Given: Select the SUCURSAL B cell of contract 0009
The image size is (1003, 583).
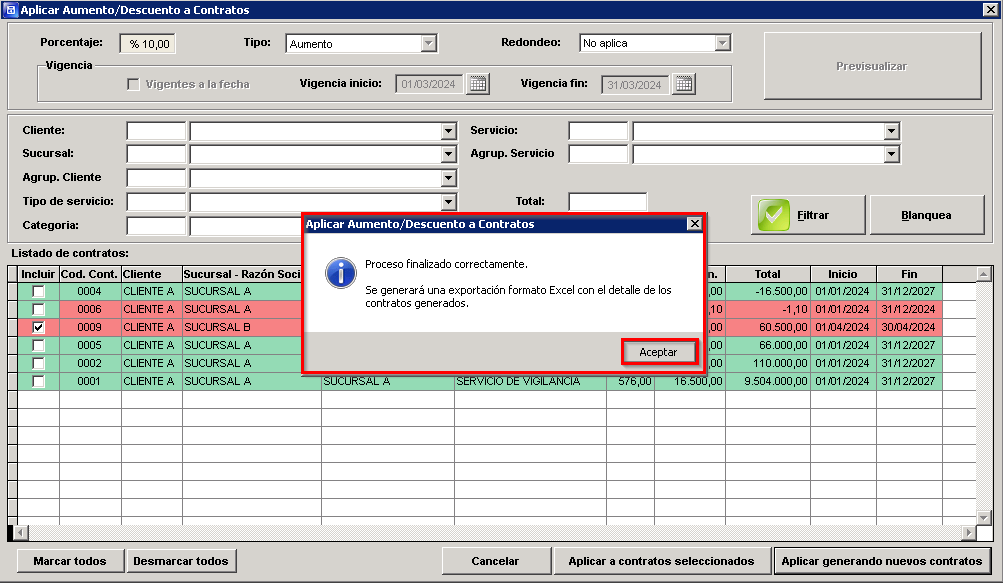Looking at the screenshot, I should (x=242, y=327).
